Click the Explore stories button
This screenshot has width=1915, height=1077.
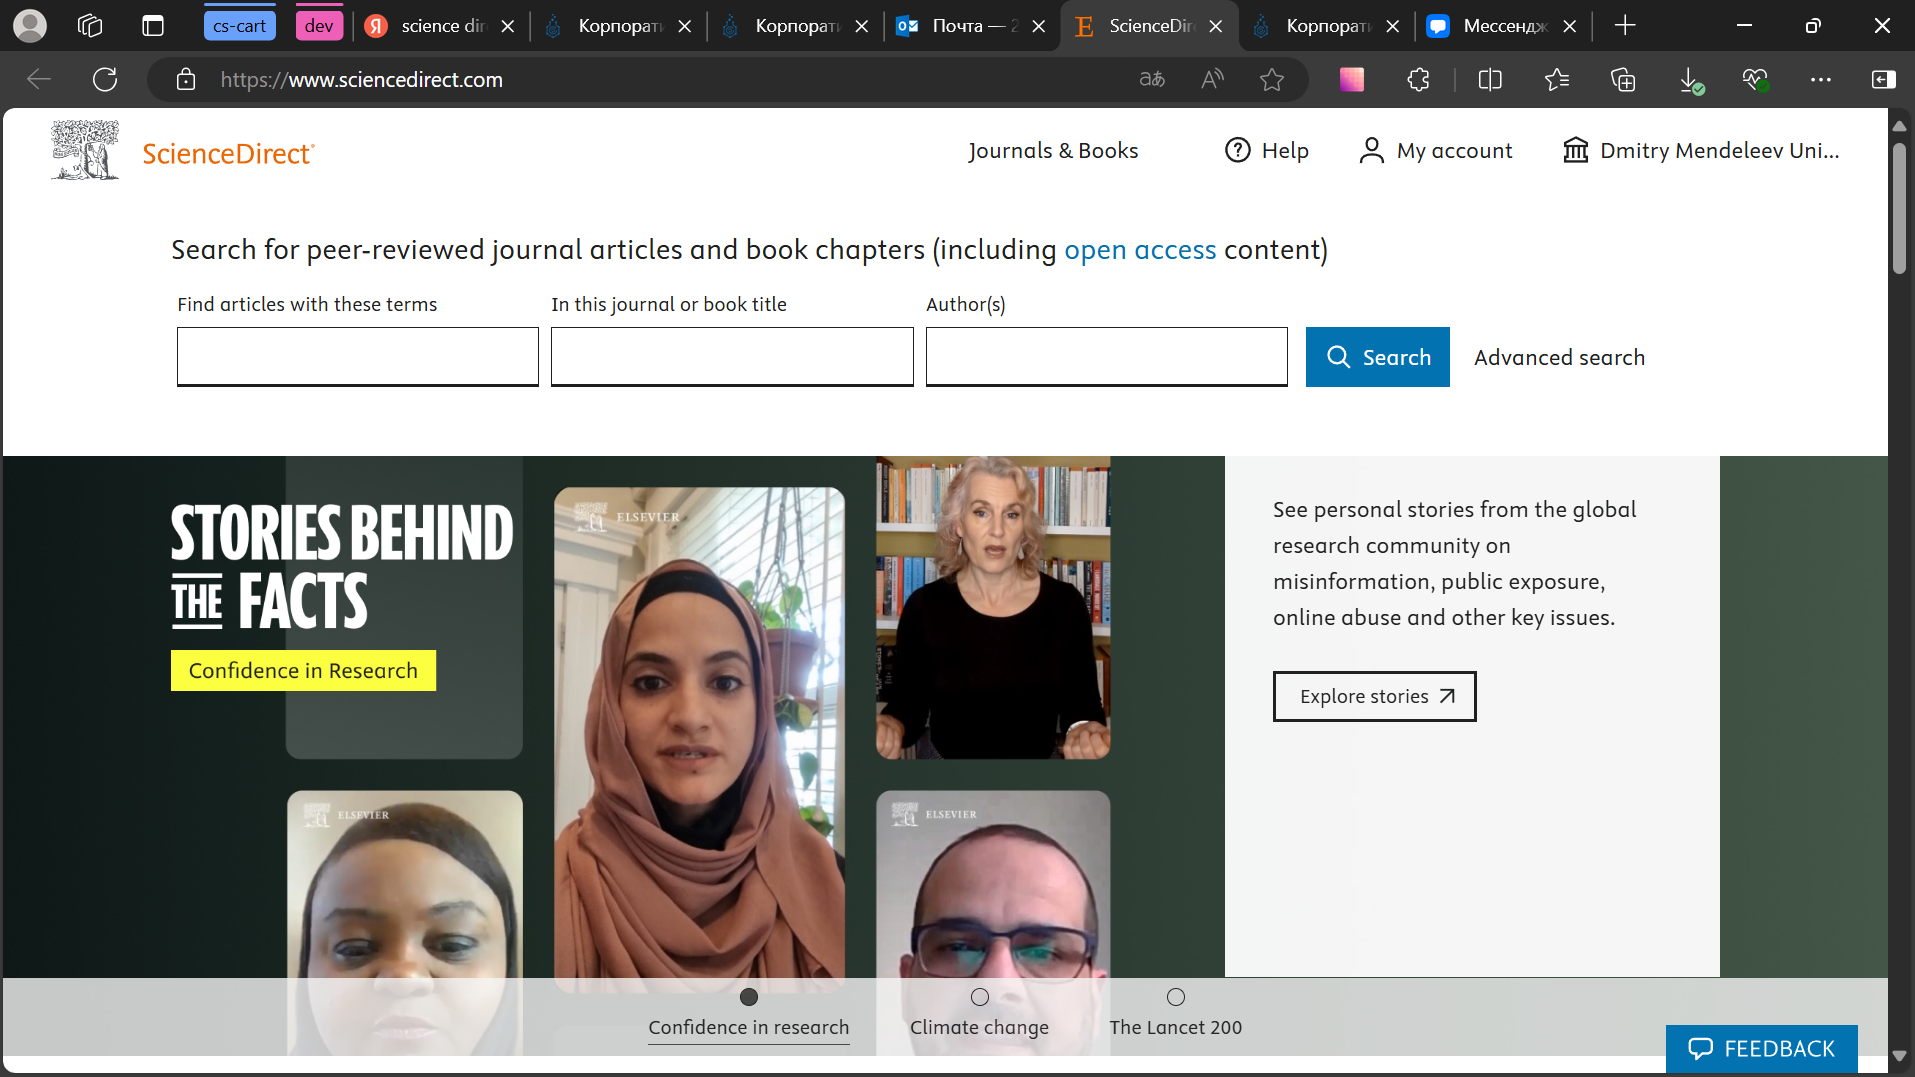[1374, 696]
